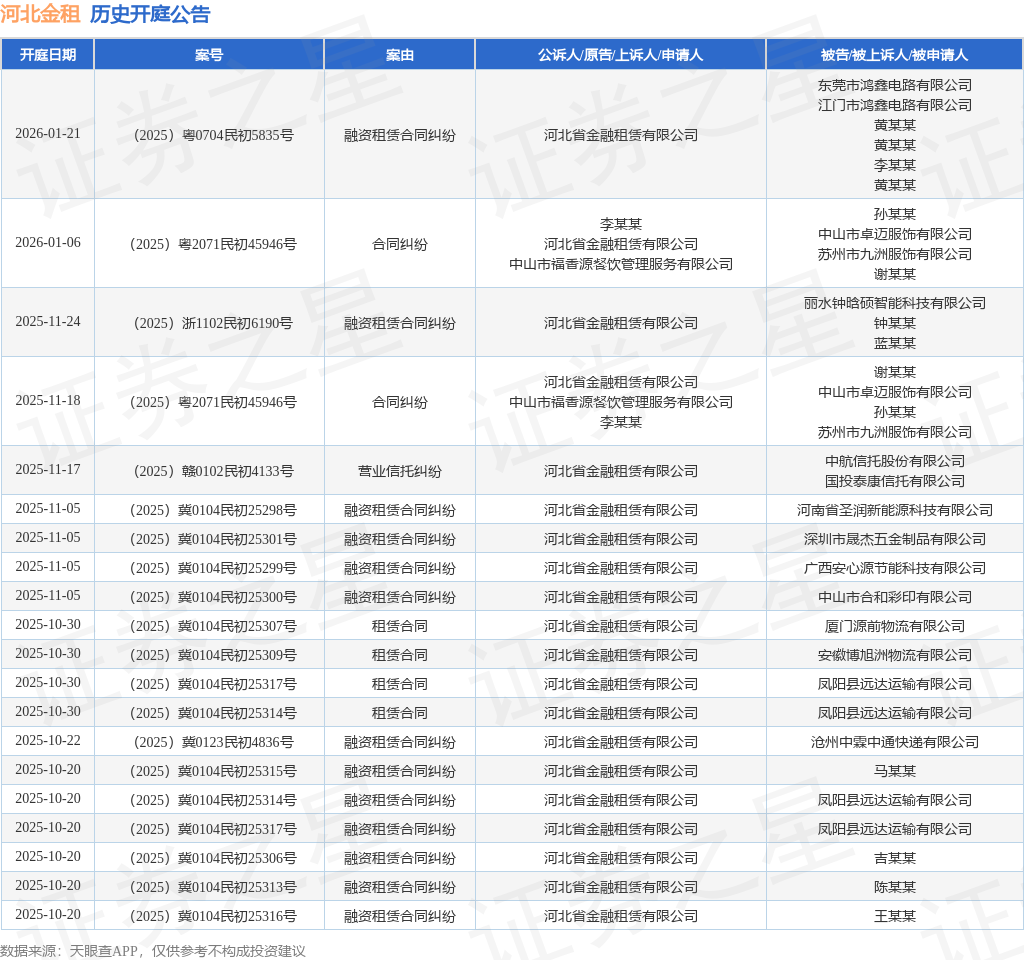Select date cell 2026-01-21
The height and width of the screenshot is (960, 1024).
48,134
